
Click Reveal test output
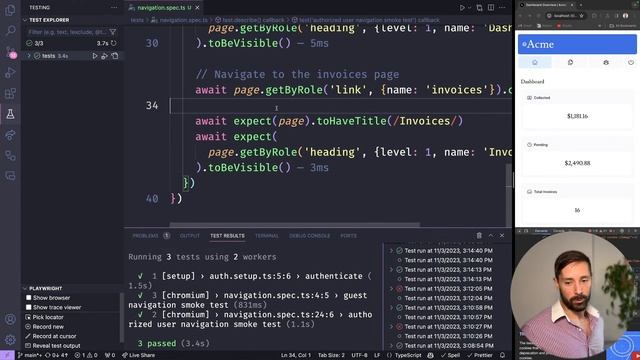[x=53, y=346]
